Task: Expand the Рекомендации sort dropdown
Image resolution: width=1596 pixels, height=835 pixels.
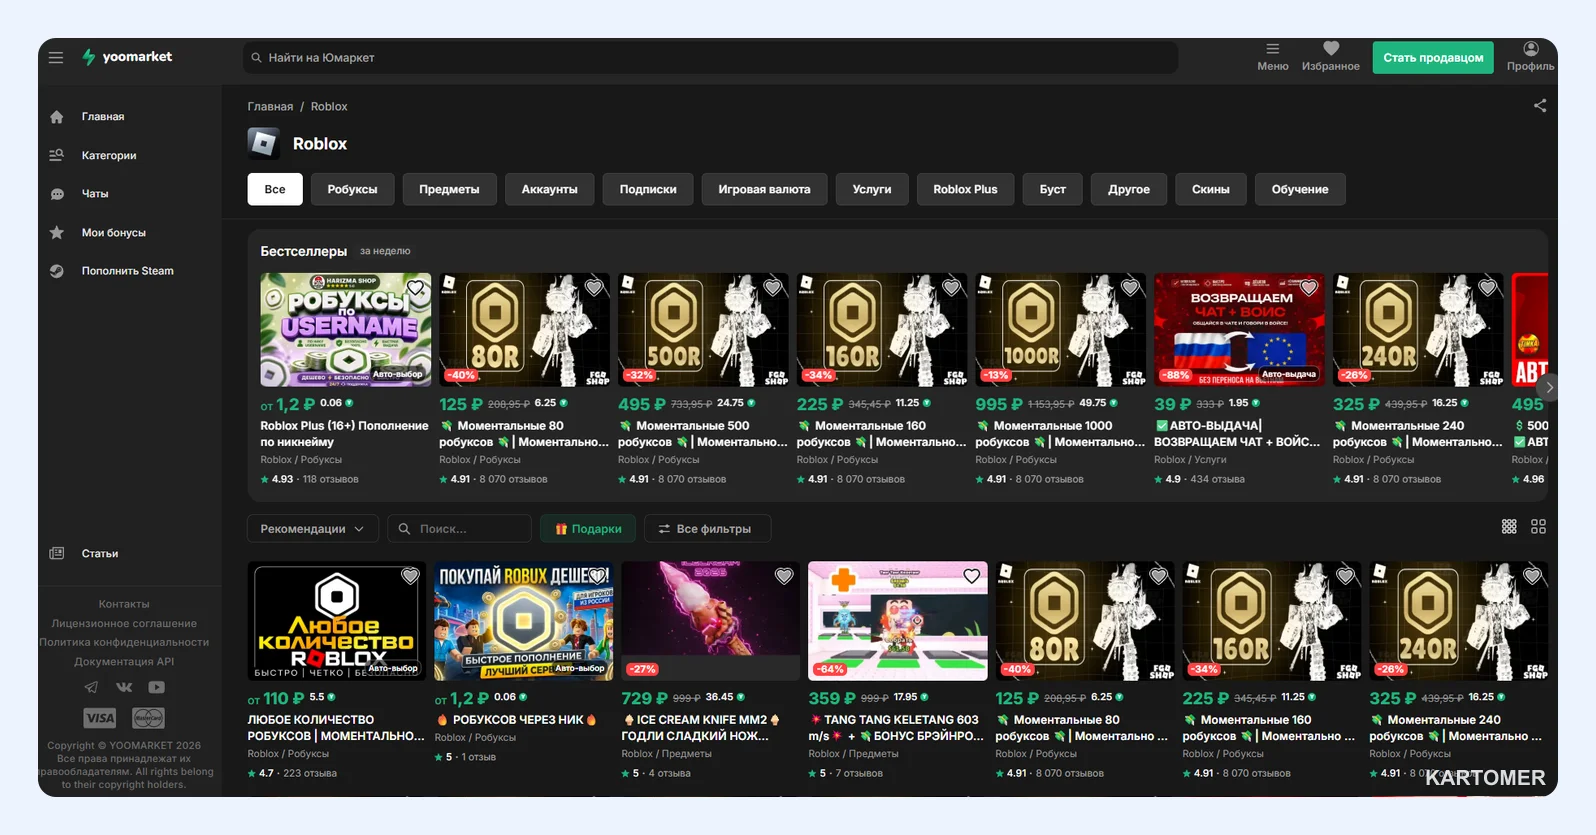Action: 312,529
